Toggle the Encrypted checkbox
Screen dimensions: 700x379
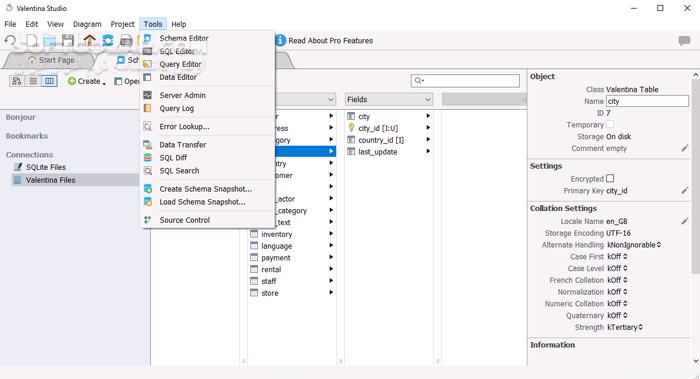coord(610,178)
